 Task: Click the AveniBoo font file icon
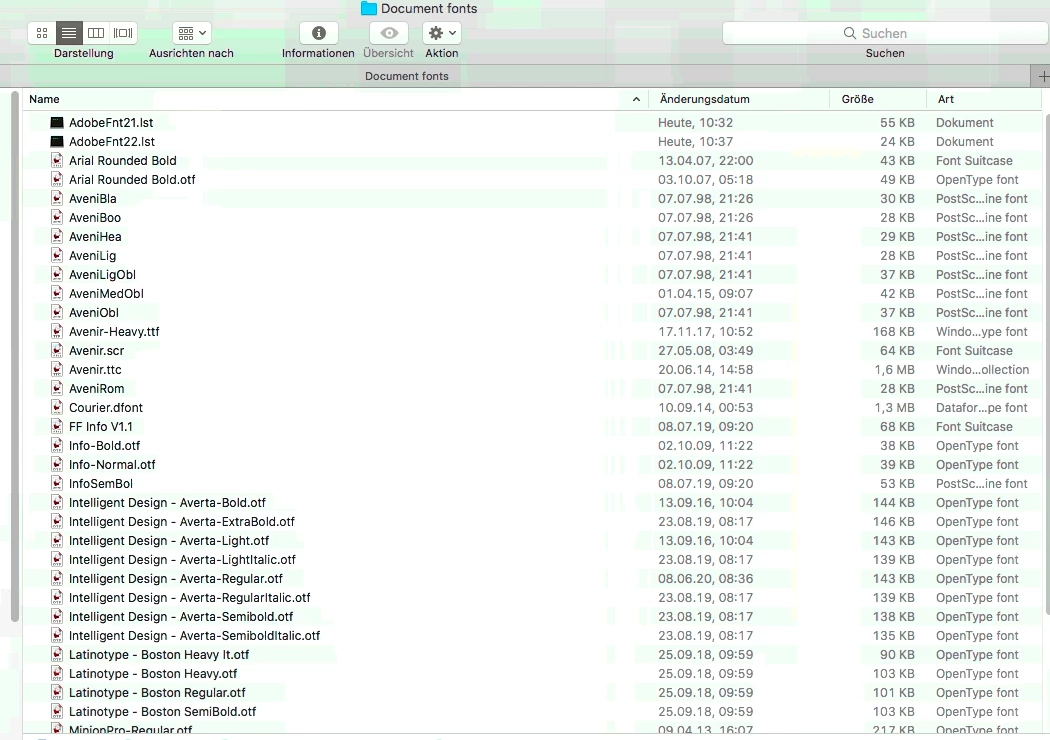coord(57,218)
